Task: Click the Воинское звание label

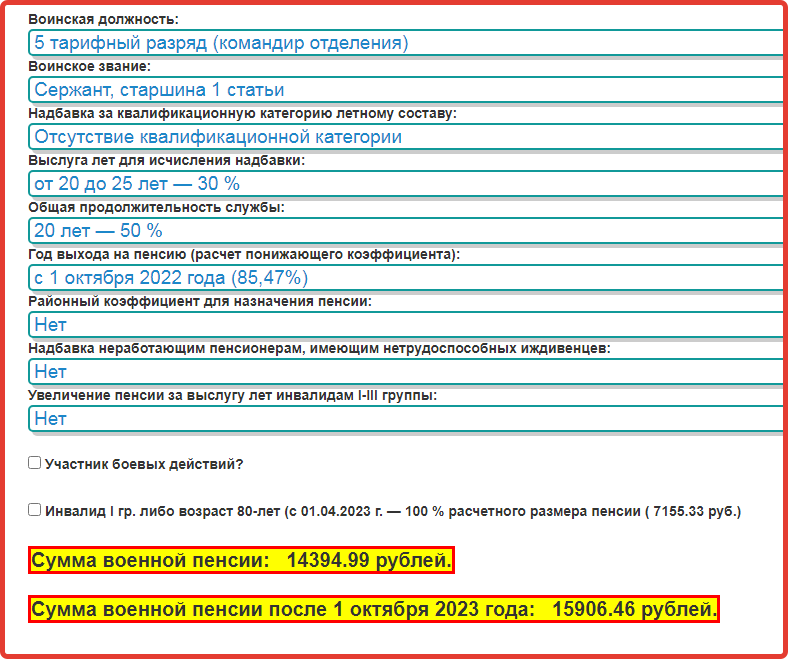Action: 89,66
